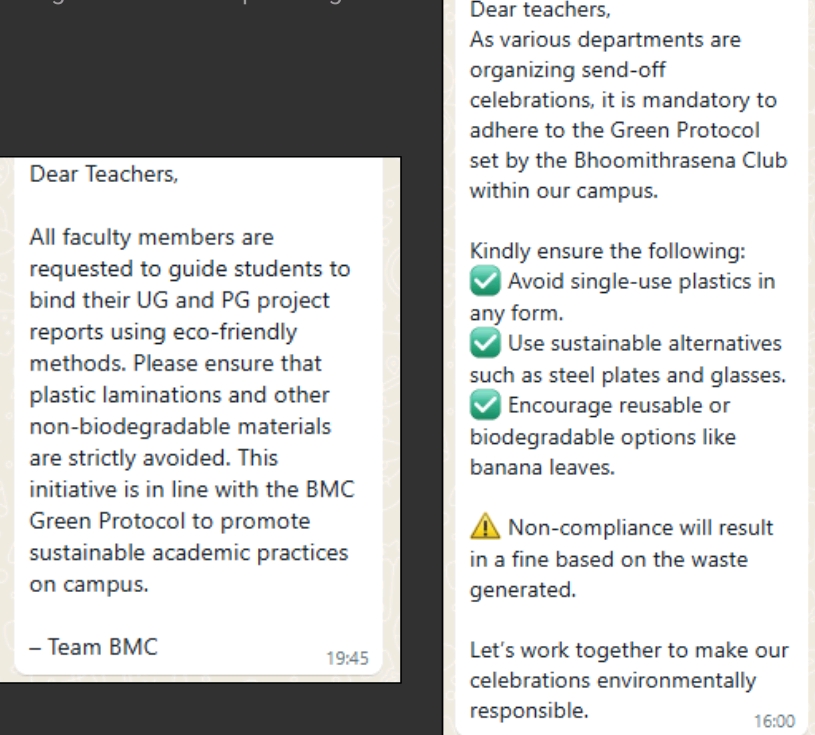Click the "Green Protocol to promote" line
815x735 pixels.
[170, 521]
